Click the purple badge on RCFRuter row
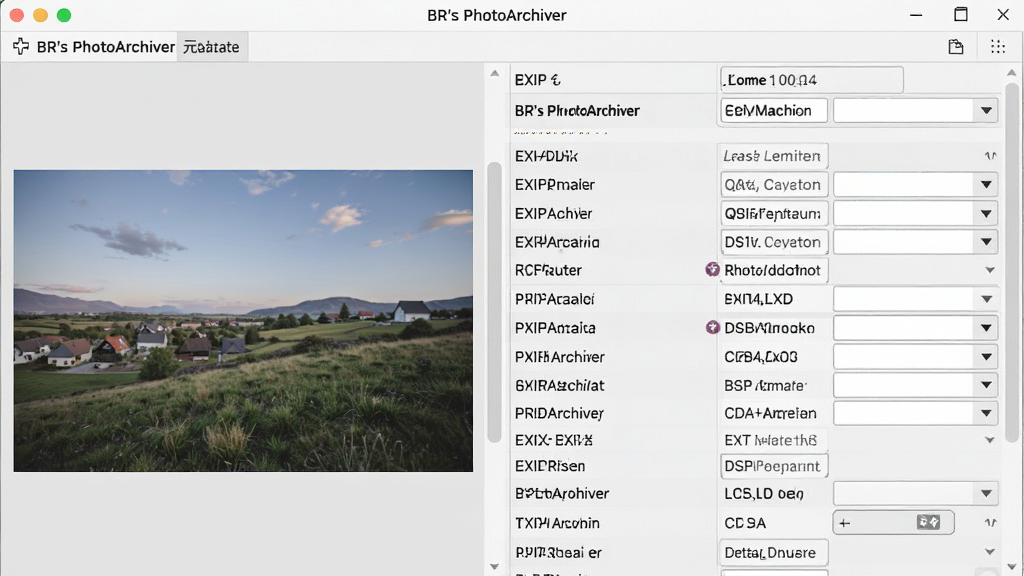Screen dimensions: 1024x576 coord(712,269)
